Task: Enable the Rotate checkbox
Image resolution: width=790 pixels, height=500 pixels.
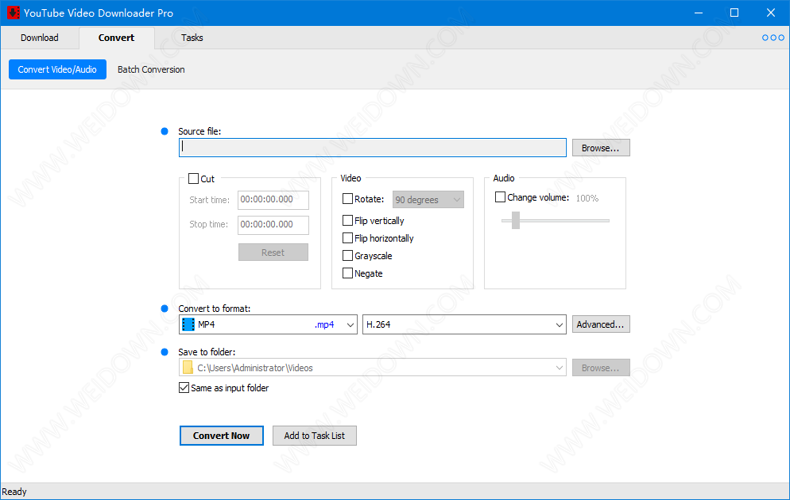Action: click(347, 199)
